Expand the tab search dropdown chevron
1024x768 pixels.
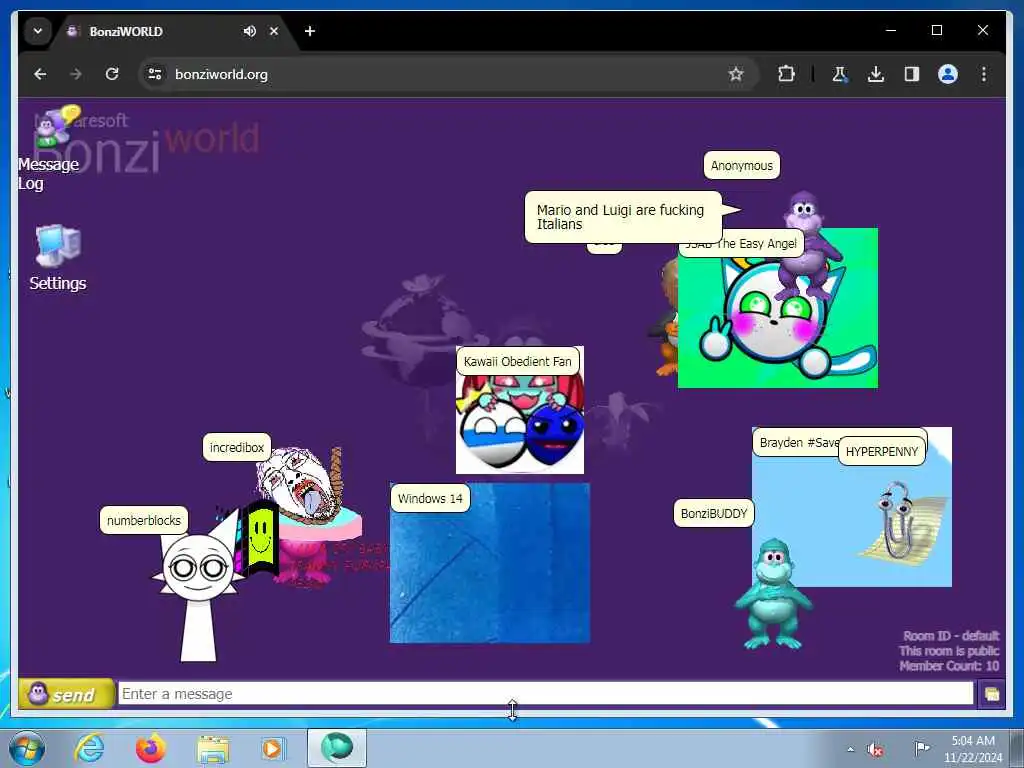click(38, 31)
